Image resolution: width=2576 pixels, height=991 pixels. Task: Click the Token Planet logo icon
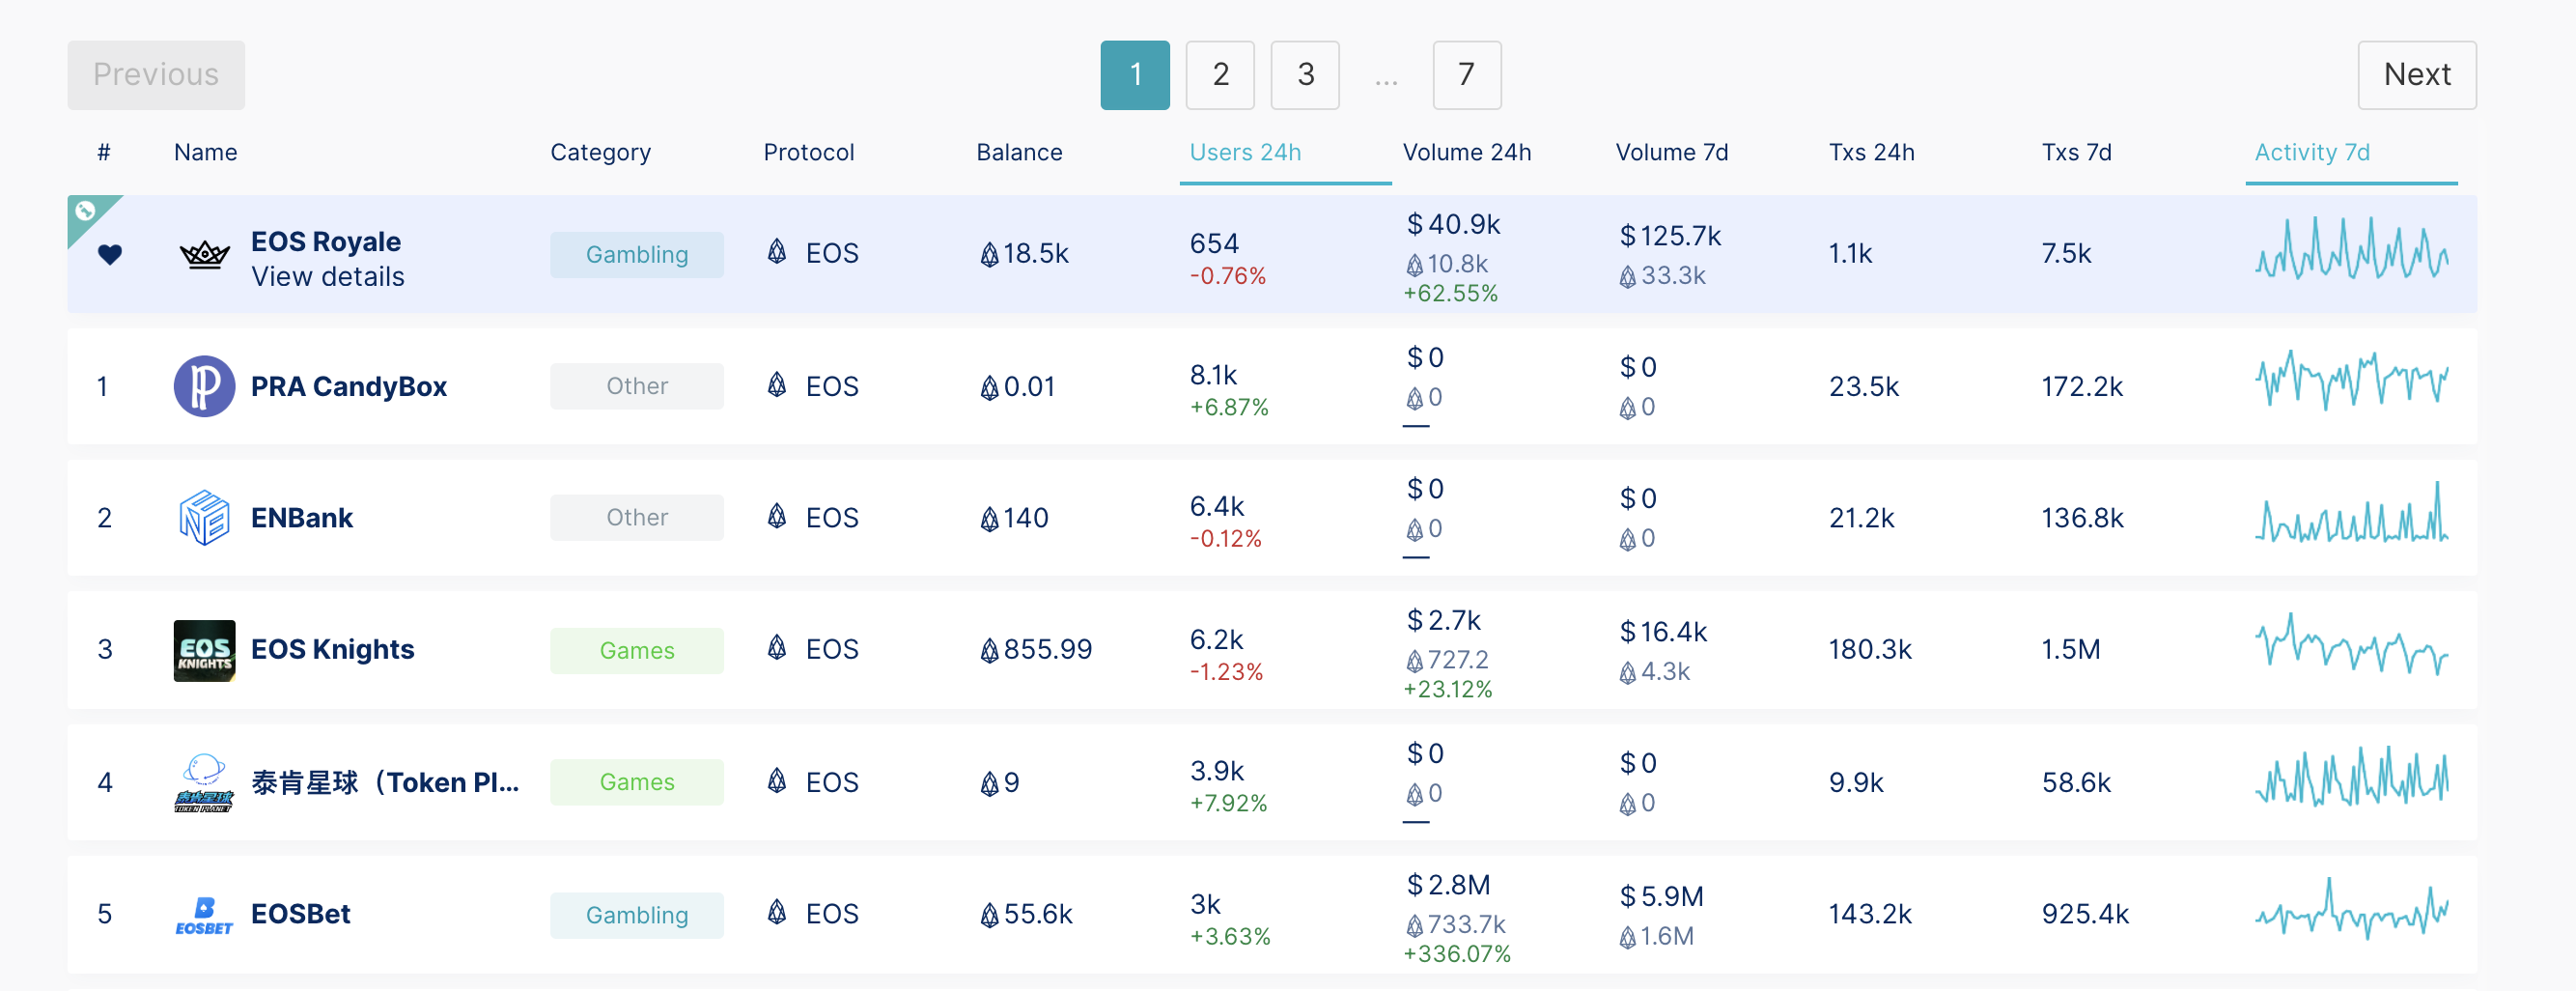(204, 782)
